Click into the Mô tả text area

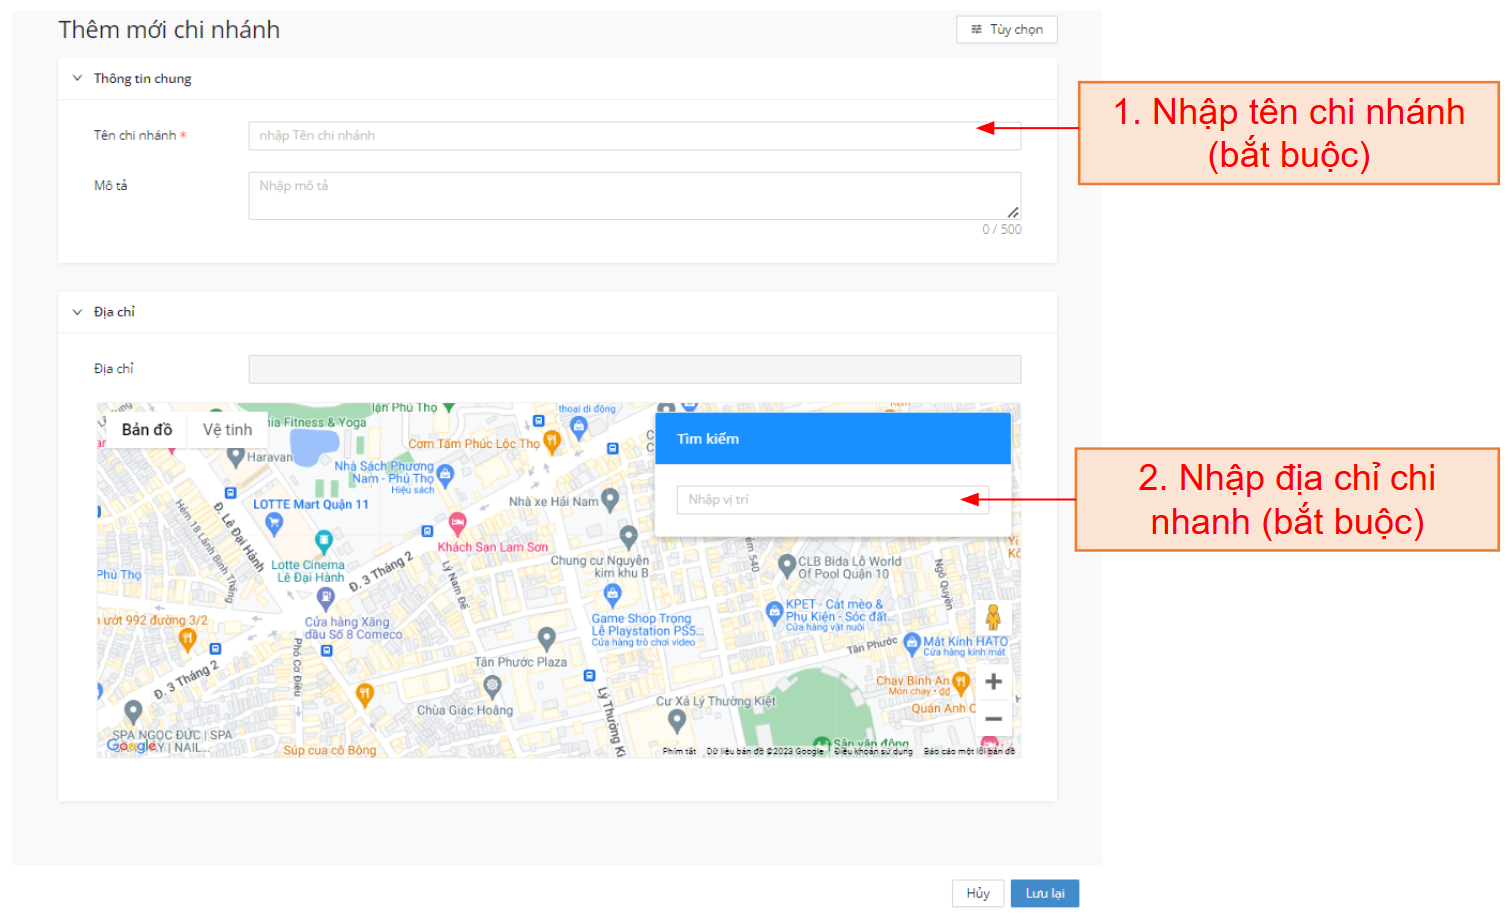(634, 196)
